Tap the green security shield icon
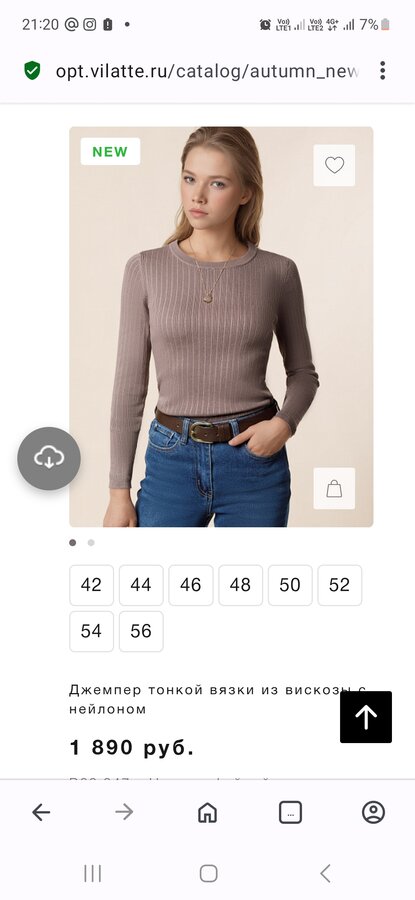 (32, 71)
